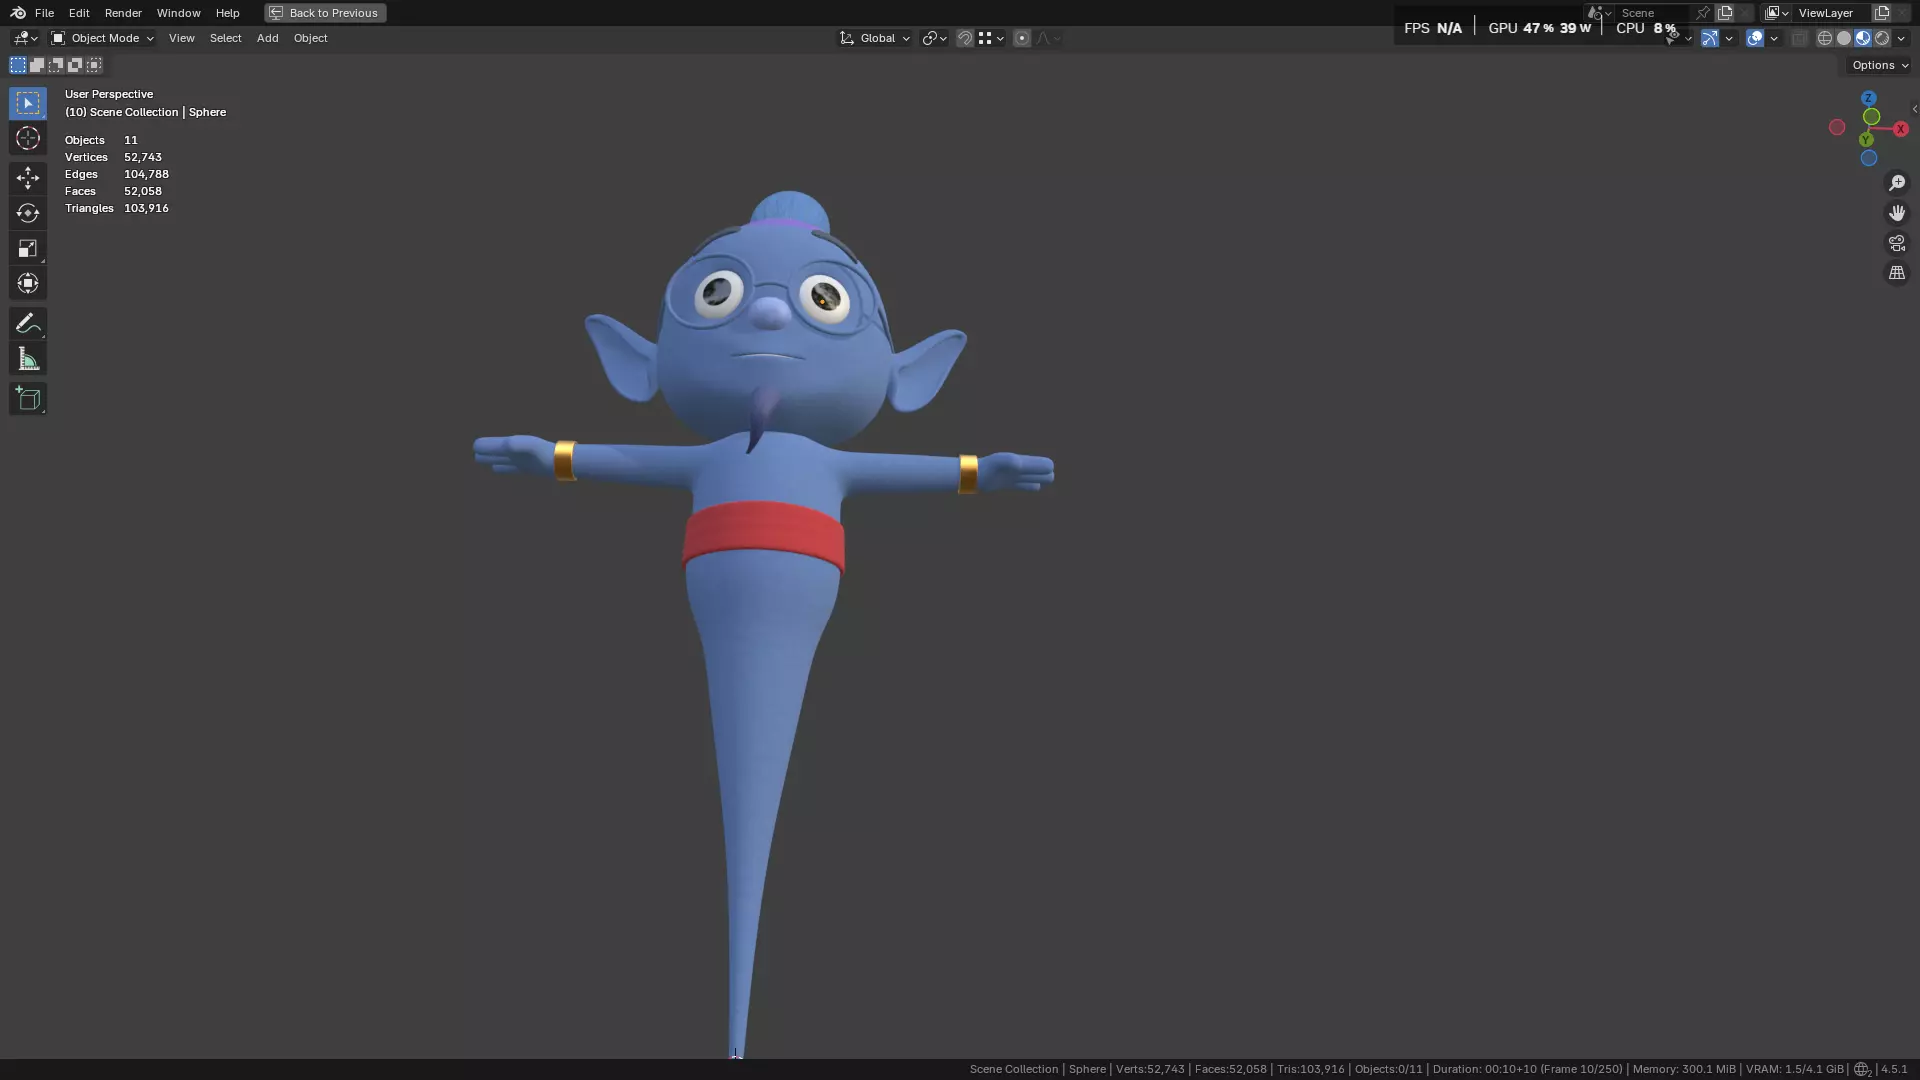Open the editor type dropdown
1920x1080 pixels.
tap(25, 38)
